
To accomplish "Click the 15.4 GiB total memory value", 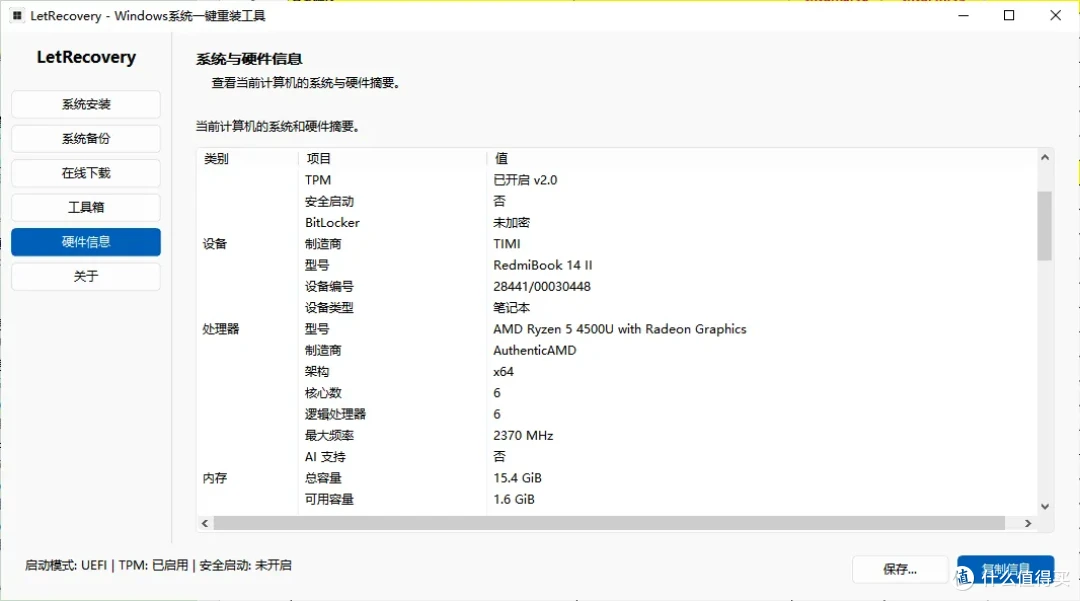I will click(517, 478).
